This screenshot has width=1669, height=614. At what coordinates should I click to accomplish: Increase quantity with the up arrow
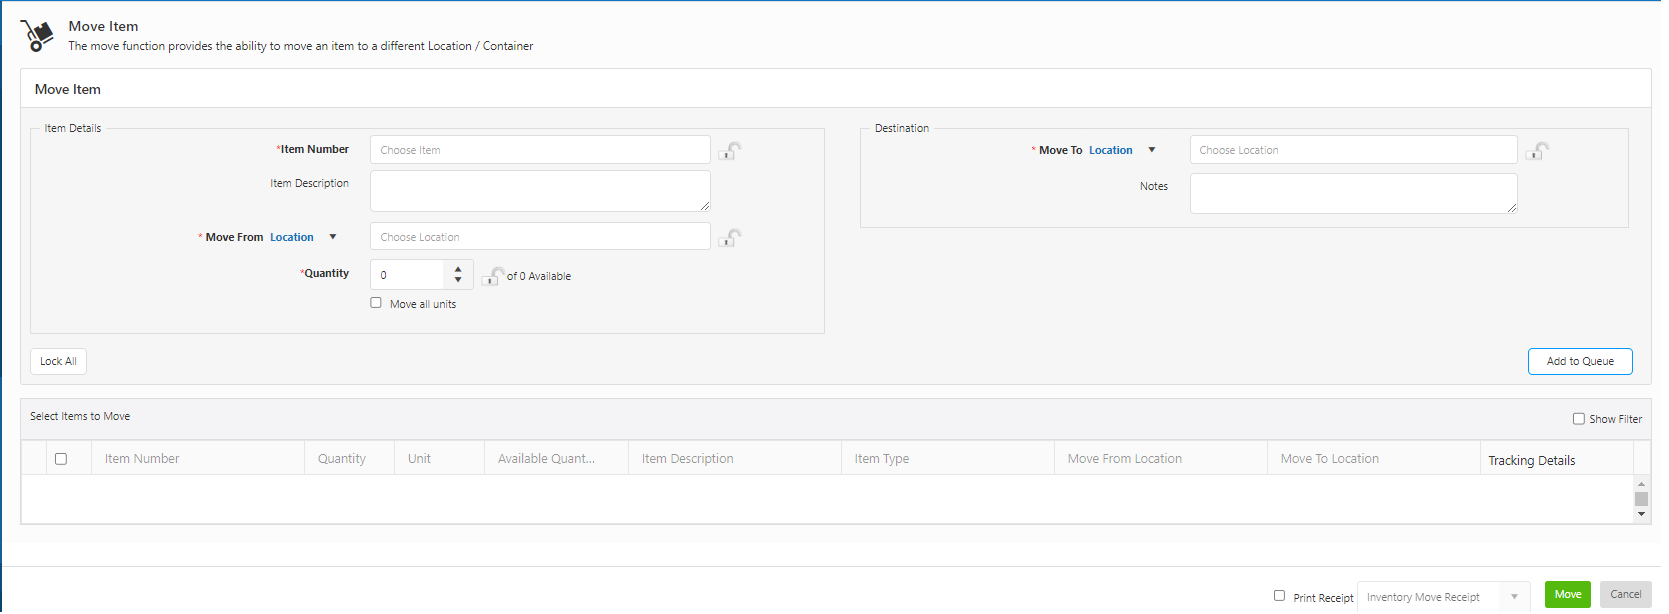[458, 268]
